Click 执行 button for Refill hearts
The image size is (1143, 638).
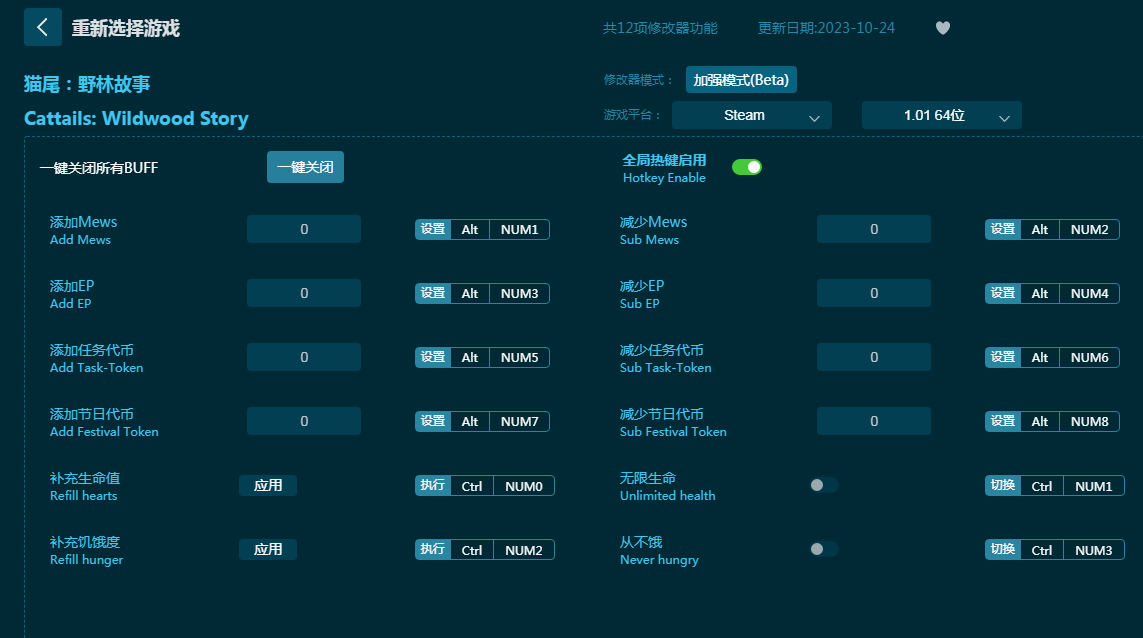(x=433, y=486)
